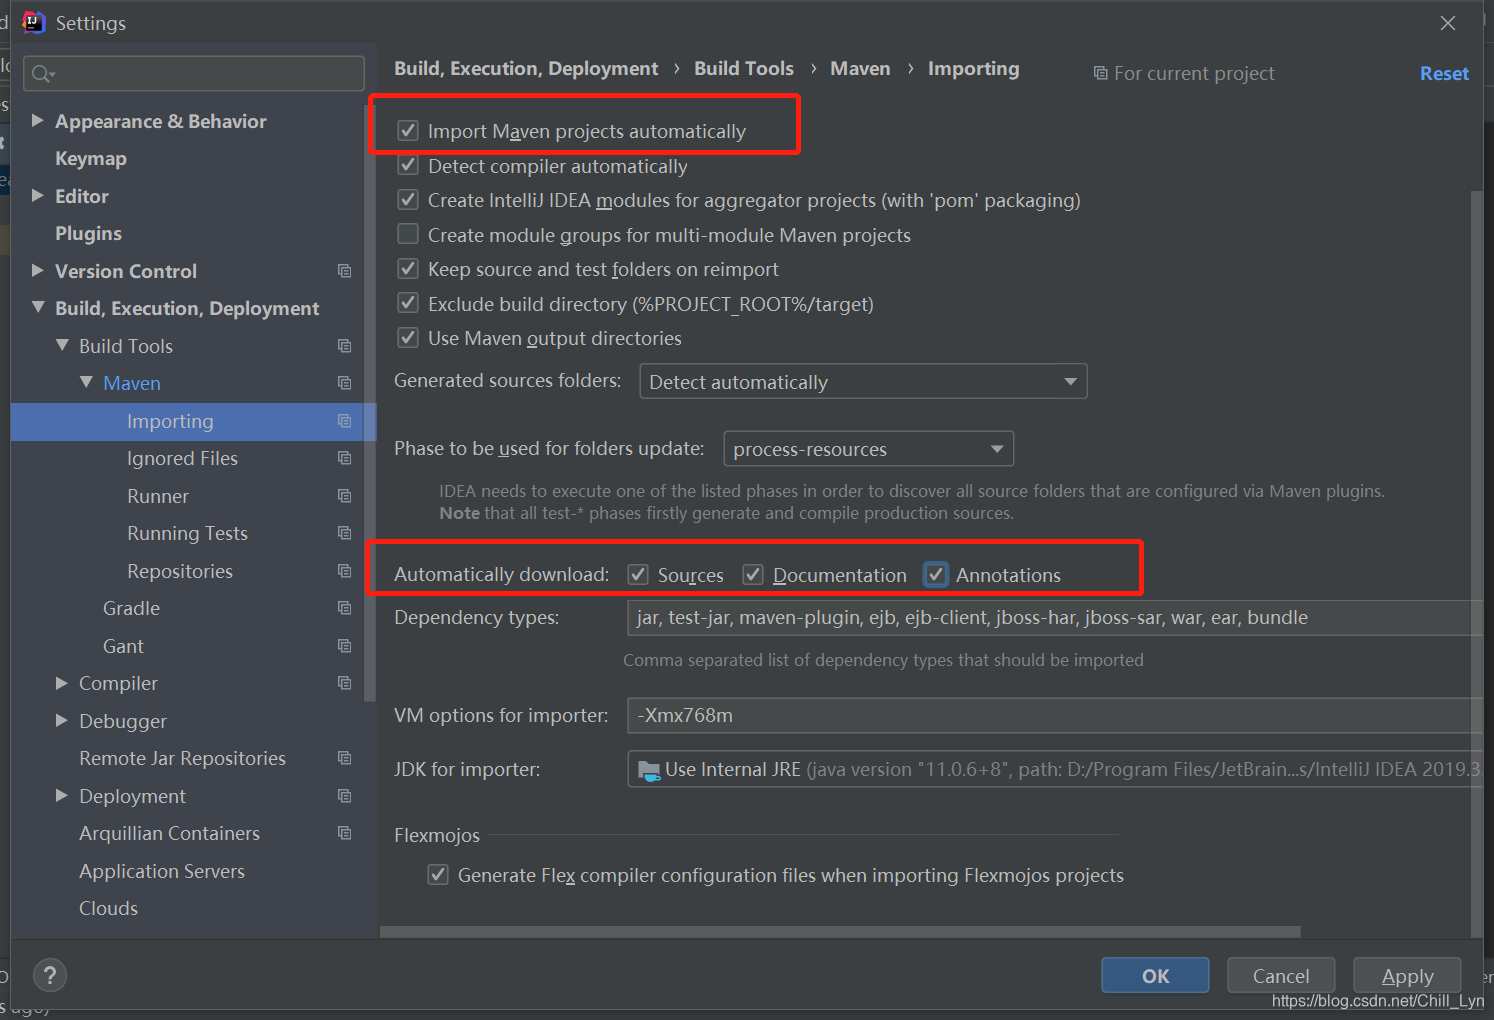Open Runner settings page
This screenshot has height=1020, width=1494.
(x=158, y=496)
